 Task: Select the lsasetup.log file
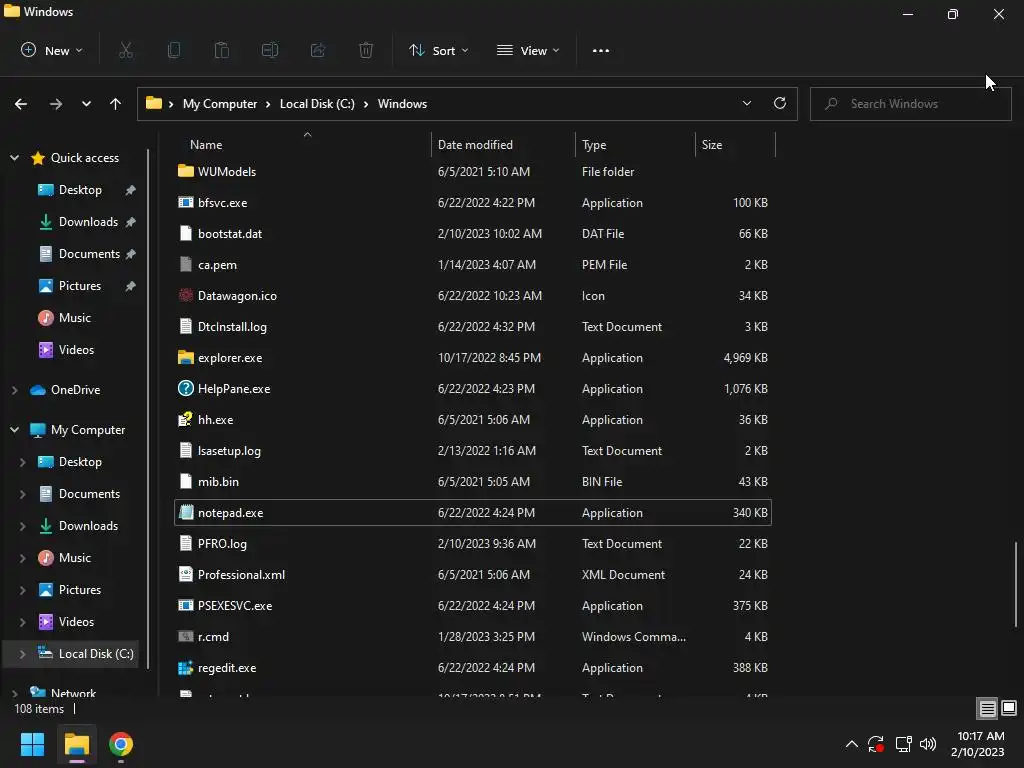tap(473, 451)
